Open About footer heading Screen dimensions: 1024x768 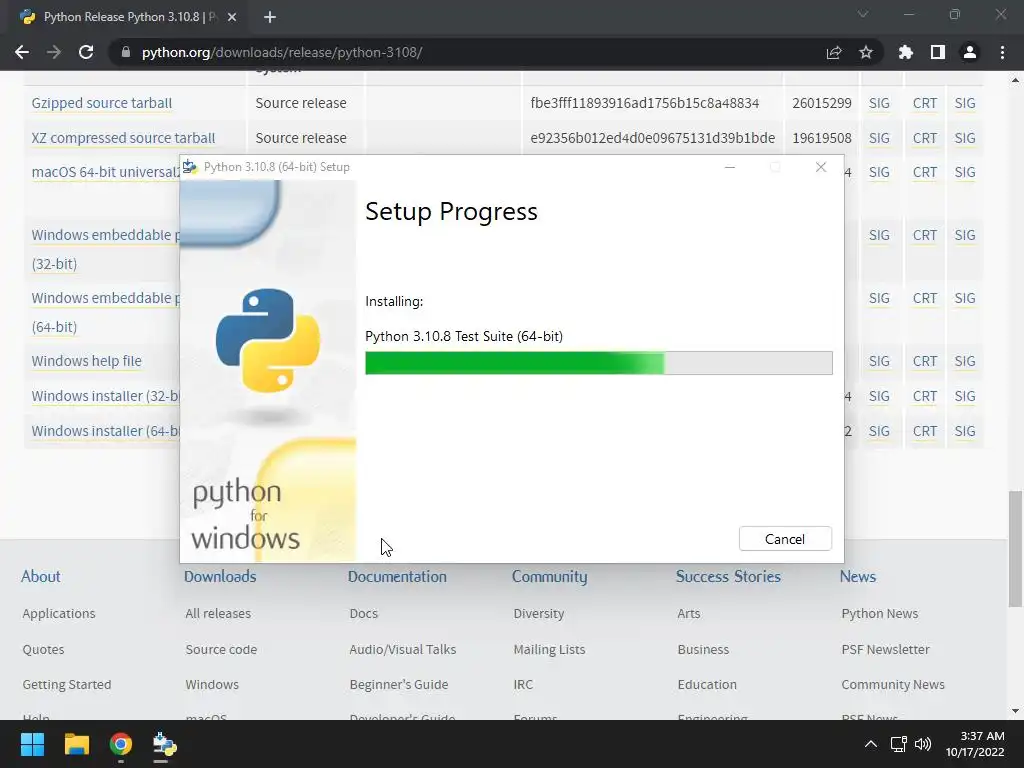pos(40,576)
